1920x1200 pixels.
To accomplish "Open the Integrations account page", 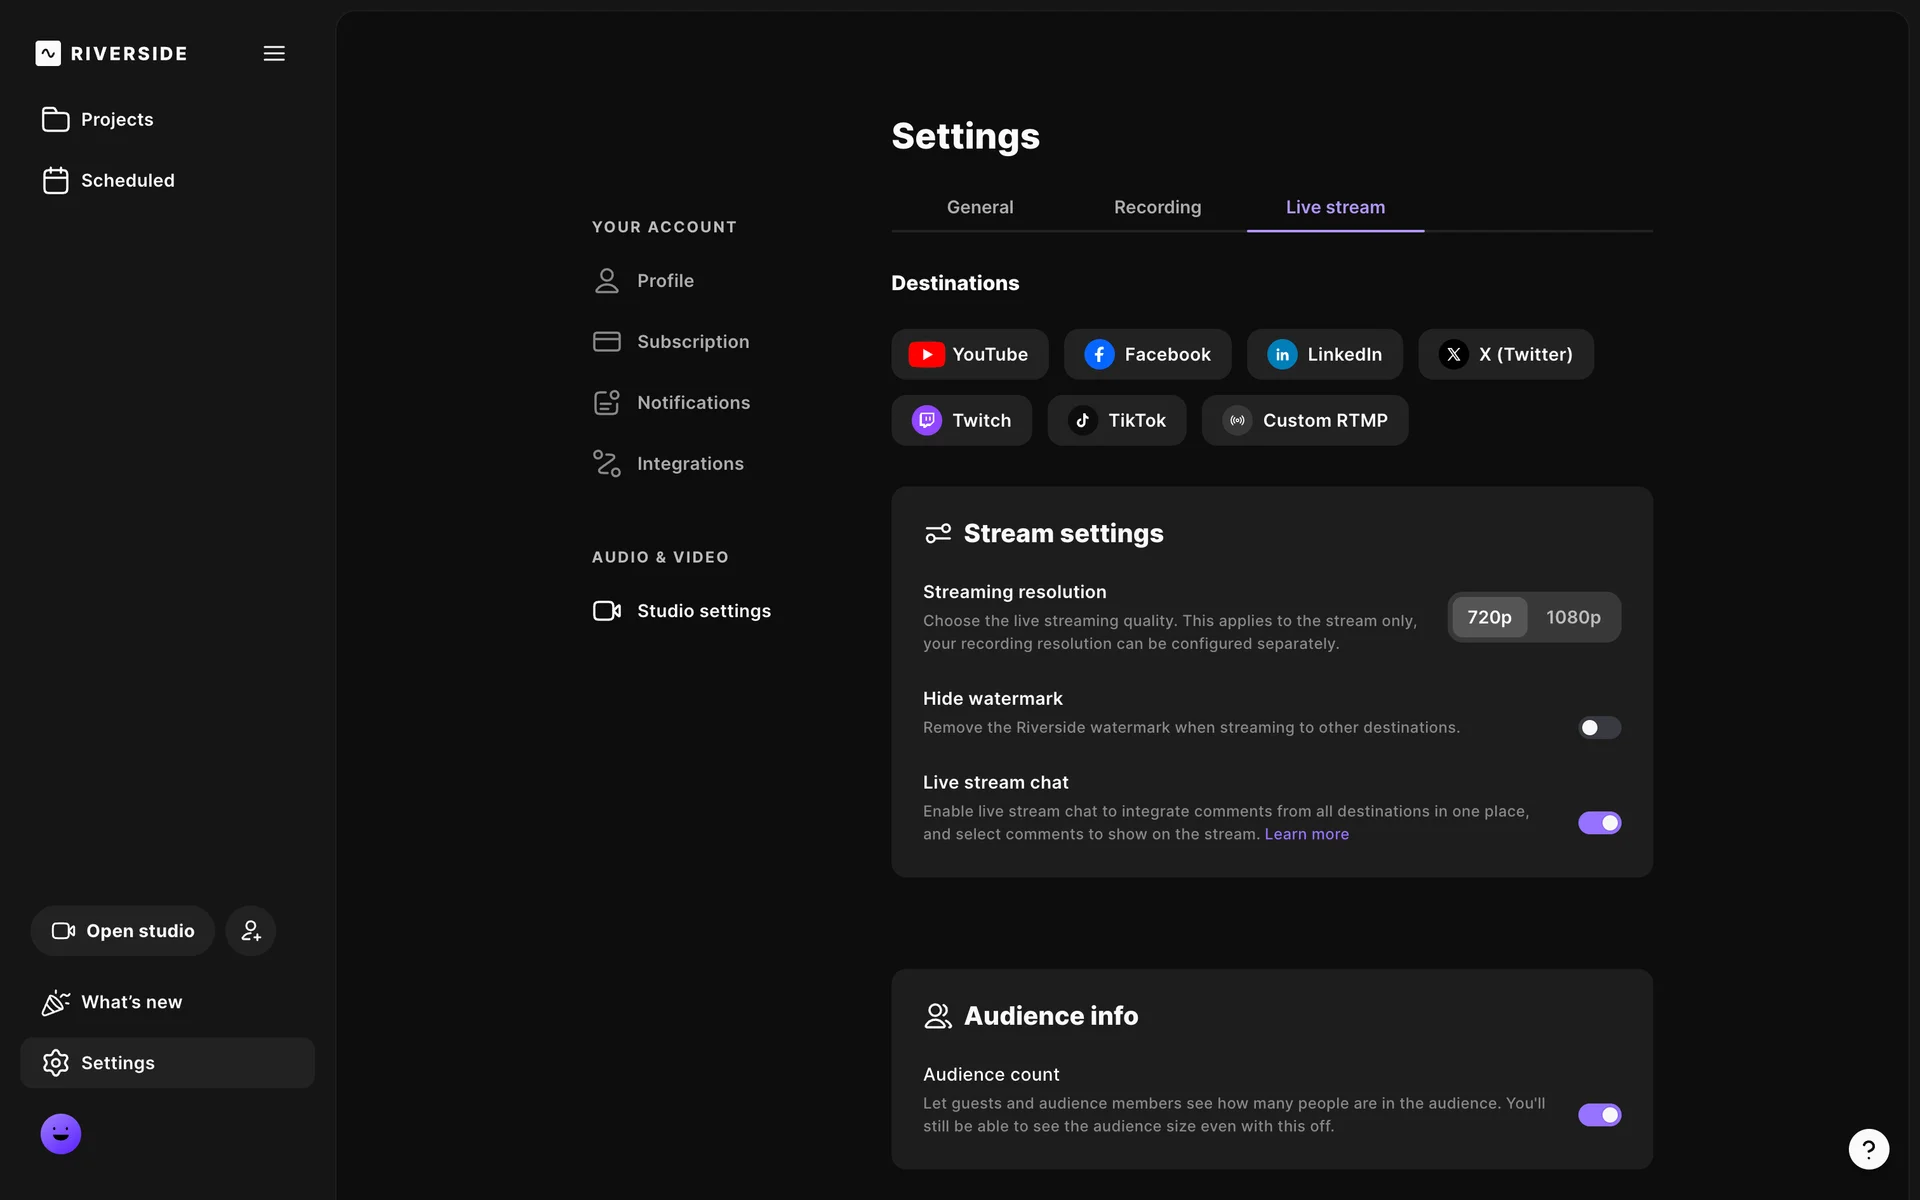I will (x=689, y=464).
